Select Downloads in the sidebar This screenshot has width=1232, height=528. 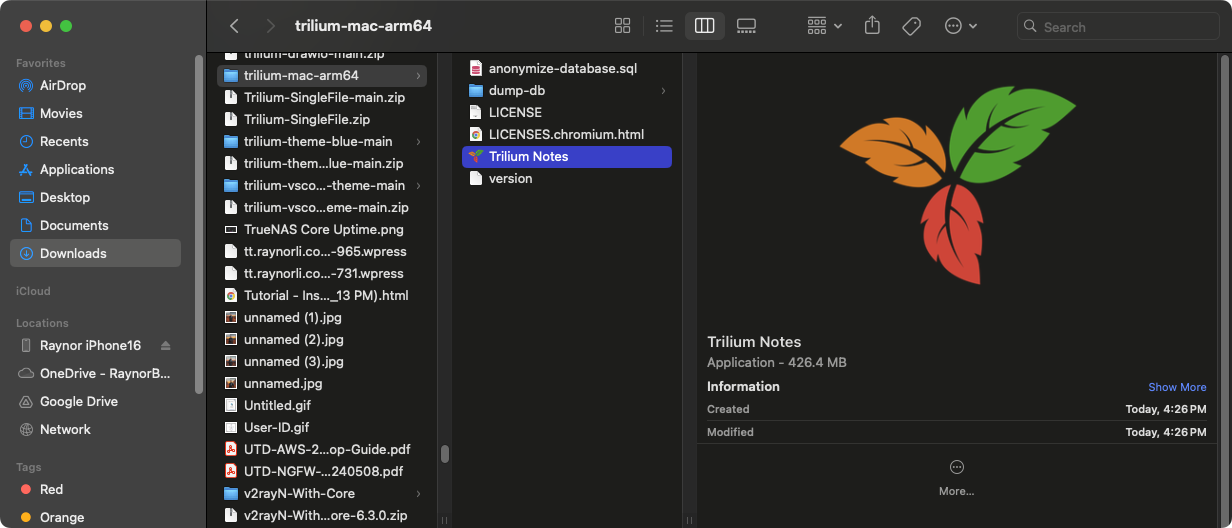[95, 253]
